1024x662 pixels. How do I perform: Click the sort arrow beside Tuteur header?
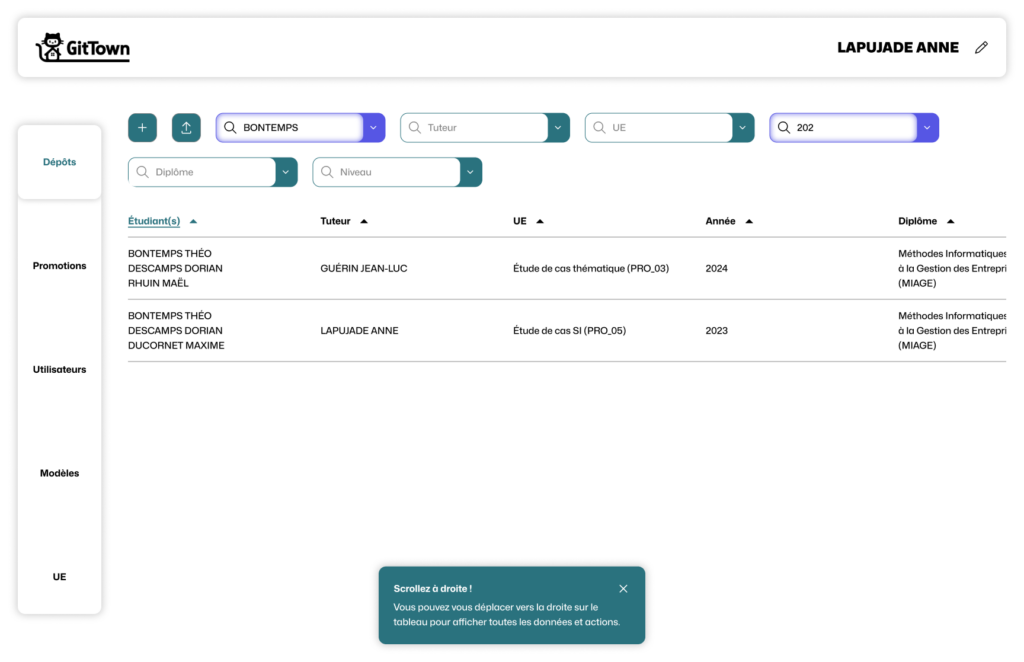[364, 221]
